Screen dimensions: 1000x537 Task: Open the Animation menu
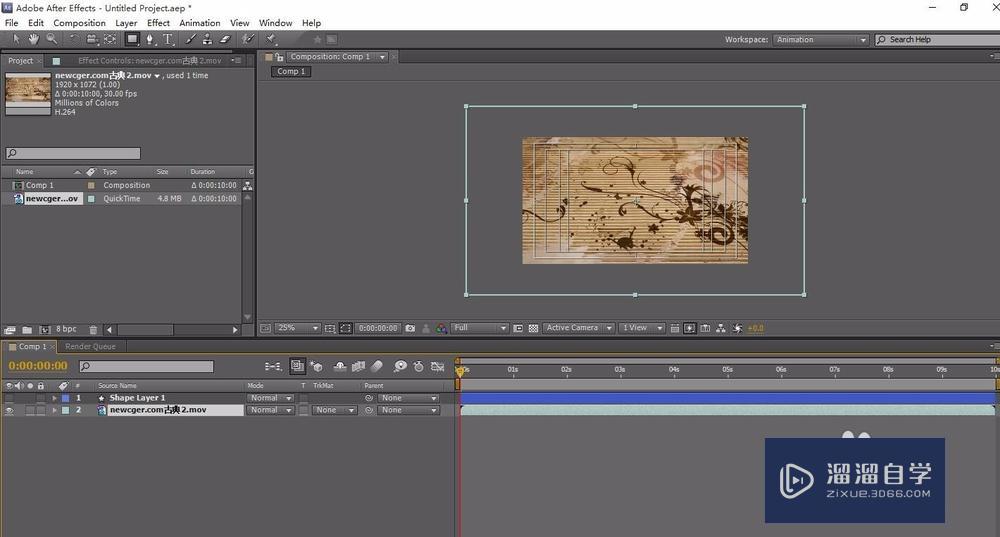[x=200, y=23]
